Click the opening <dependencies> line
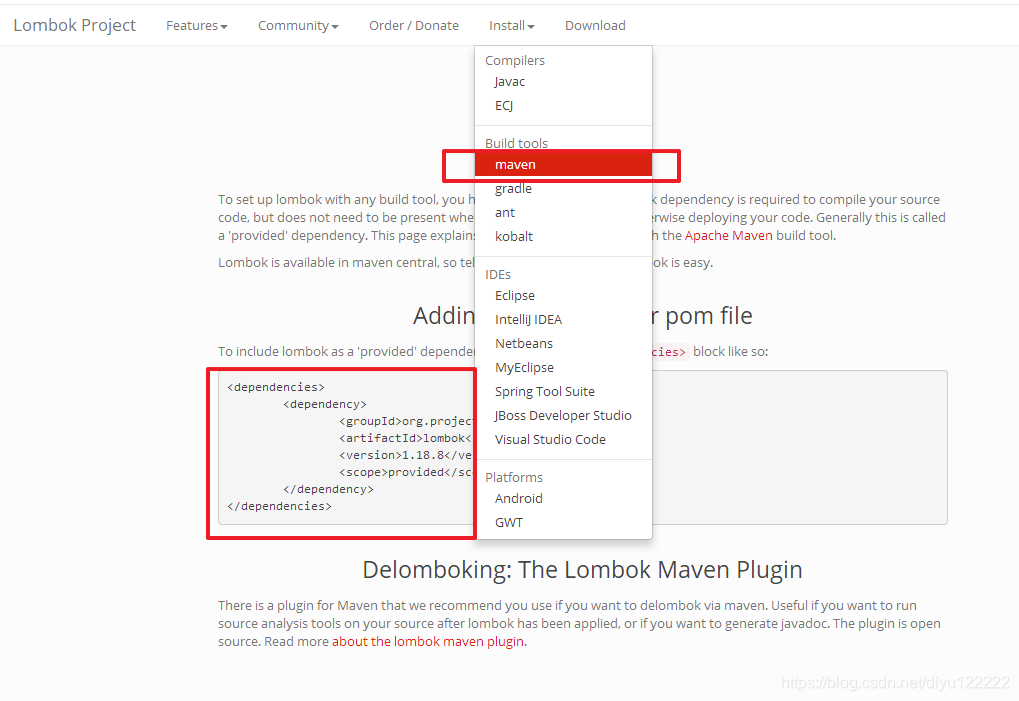Screen dimensions: 1019x701 [276, 387]
